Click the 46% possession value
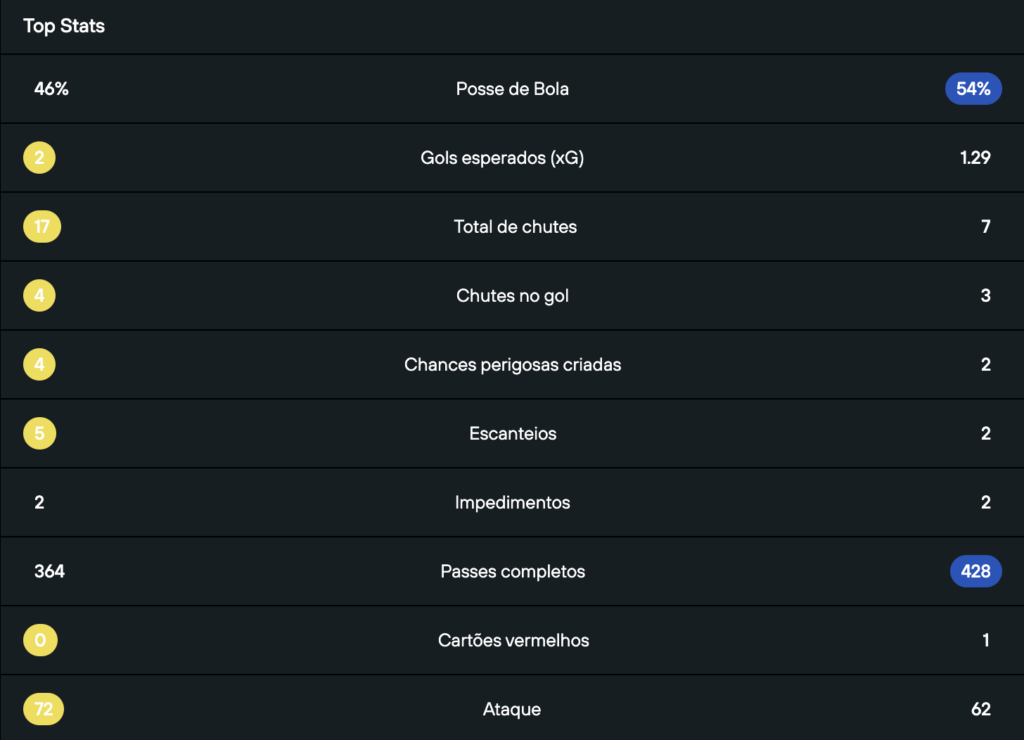Image resolution: width=1024 pixels, height=740 pixels. click(x=51, y=89)
